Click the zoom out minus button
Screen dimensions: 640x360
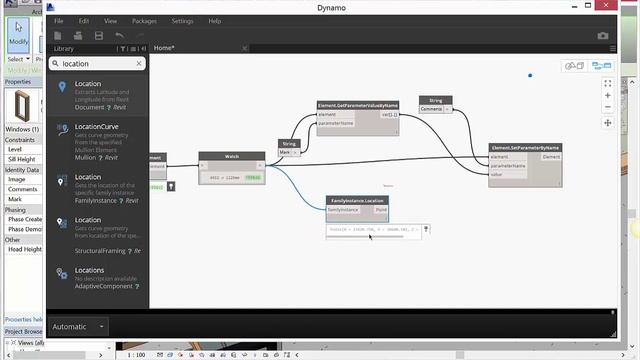608,107
